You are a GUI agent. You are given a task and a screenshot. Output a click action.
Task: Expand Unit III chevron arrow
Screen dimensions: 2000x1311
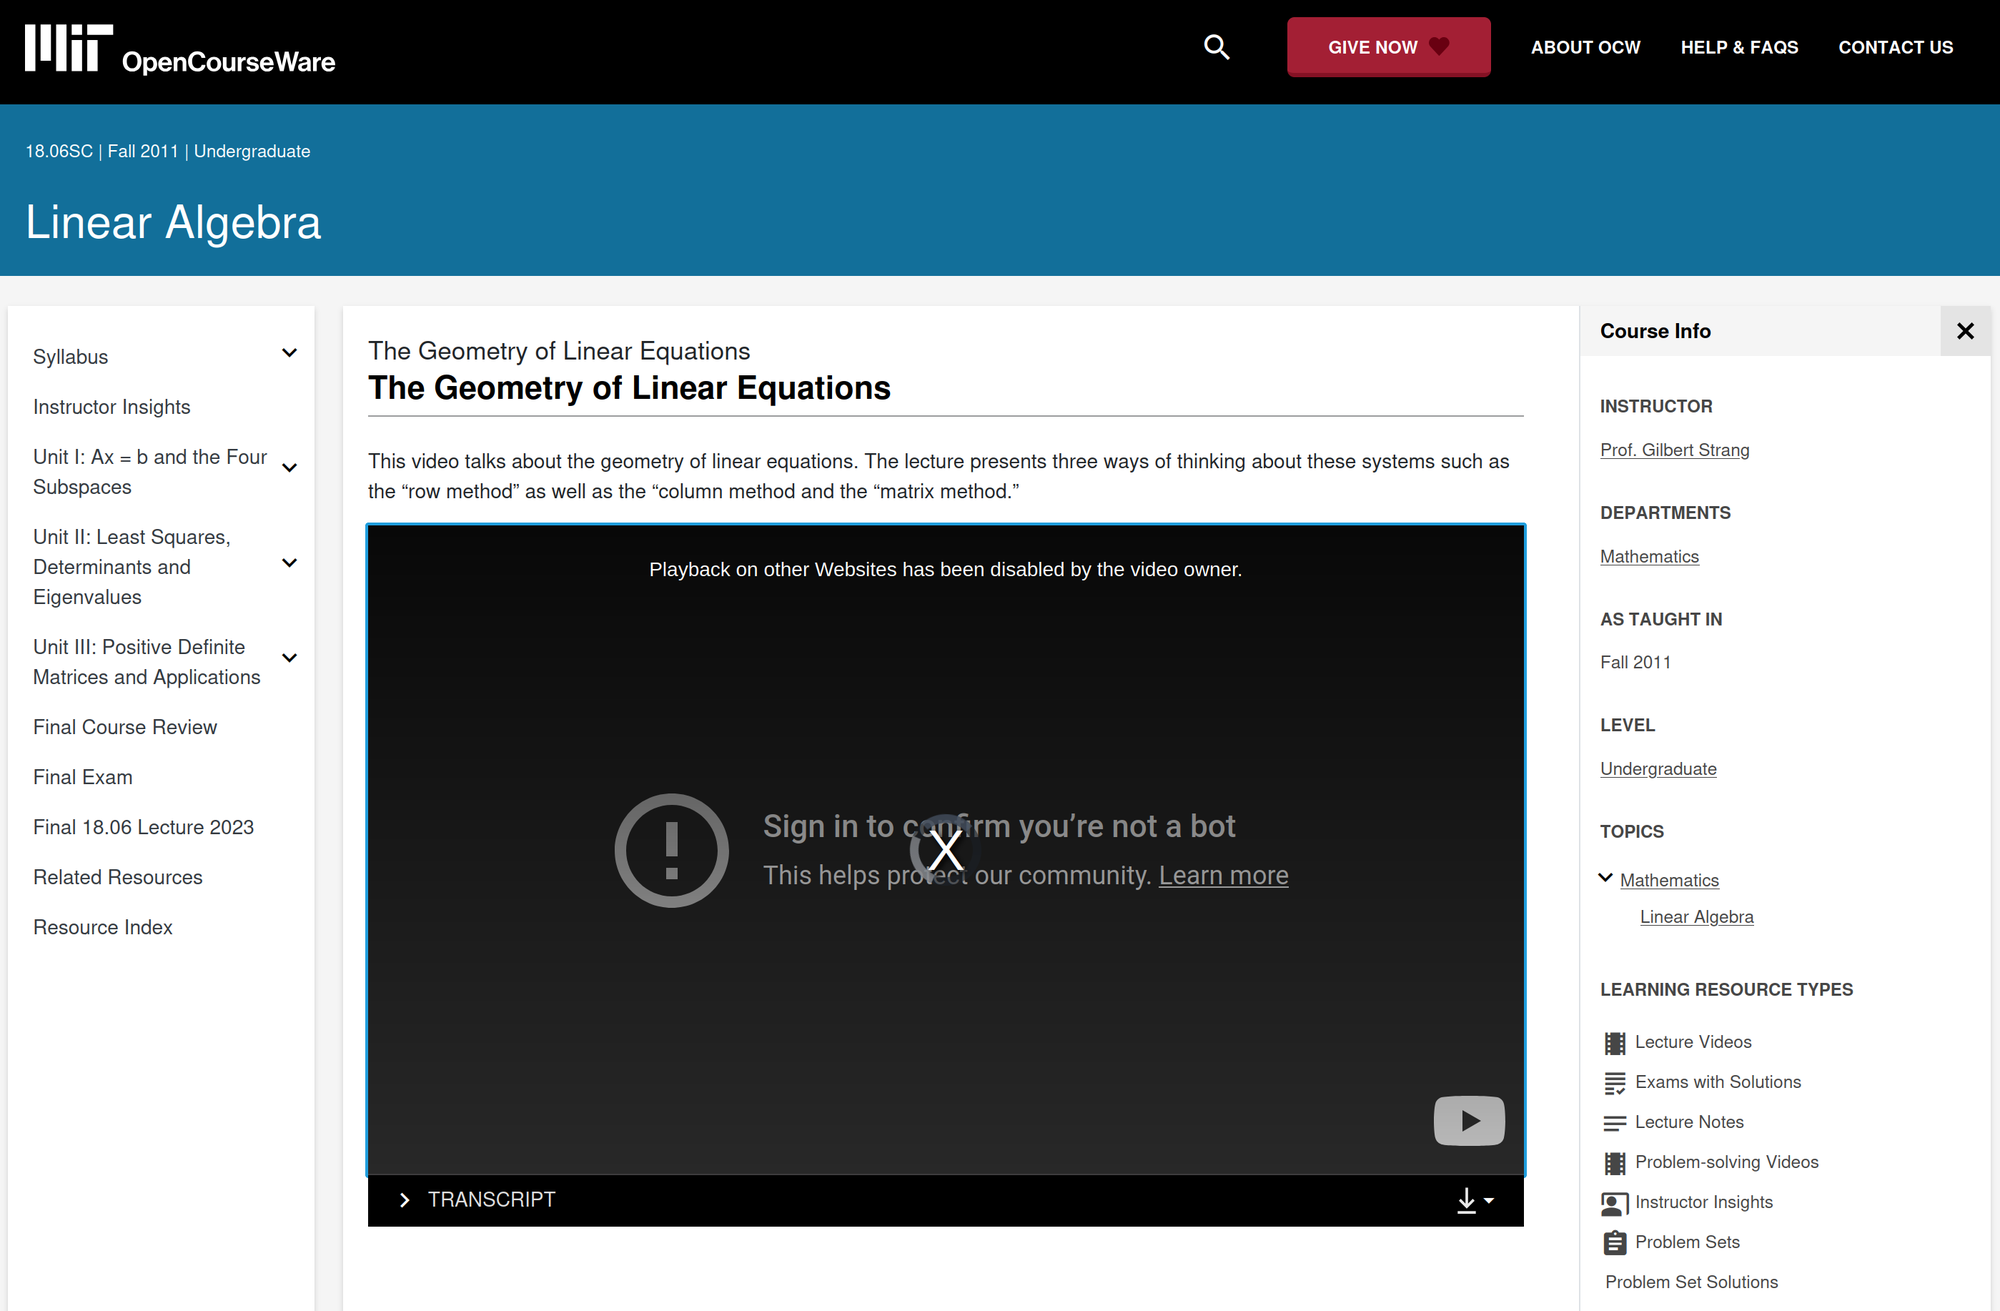click(289, 658)
